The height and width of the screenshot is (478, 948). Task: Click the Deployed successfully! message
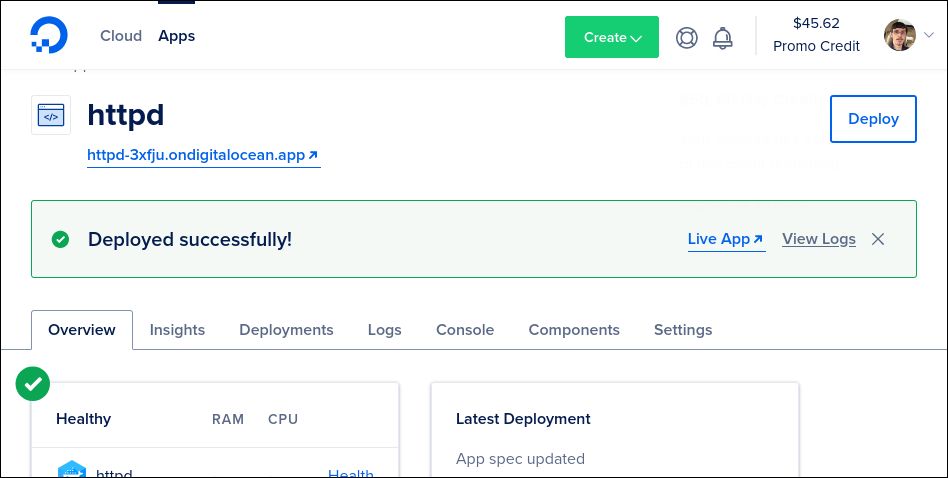point(190,239)
